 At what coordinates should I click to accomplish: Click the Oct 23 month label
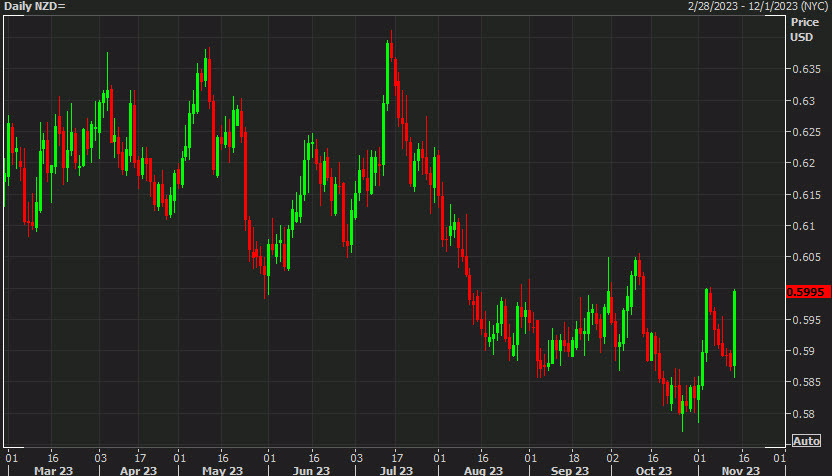(654, 471)
